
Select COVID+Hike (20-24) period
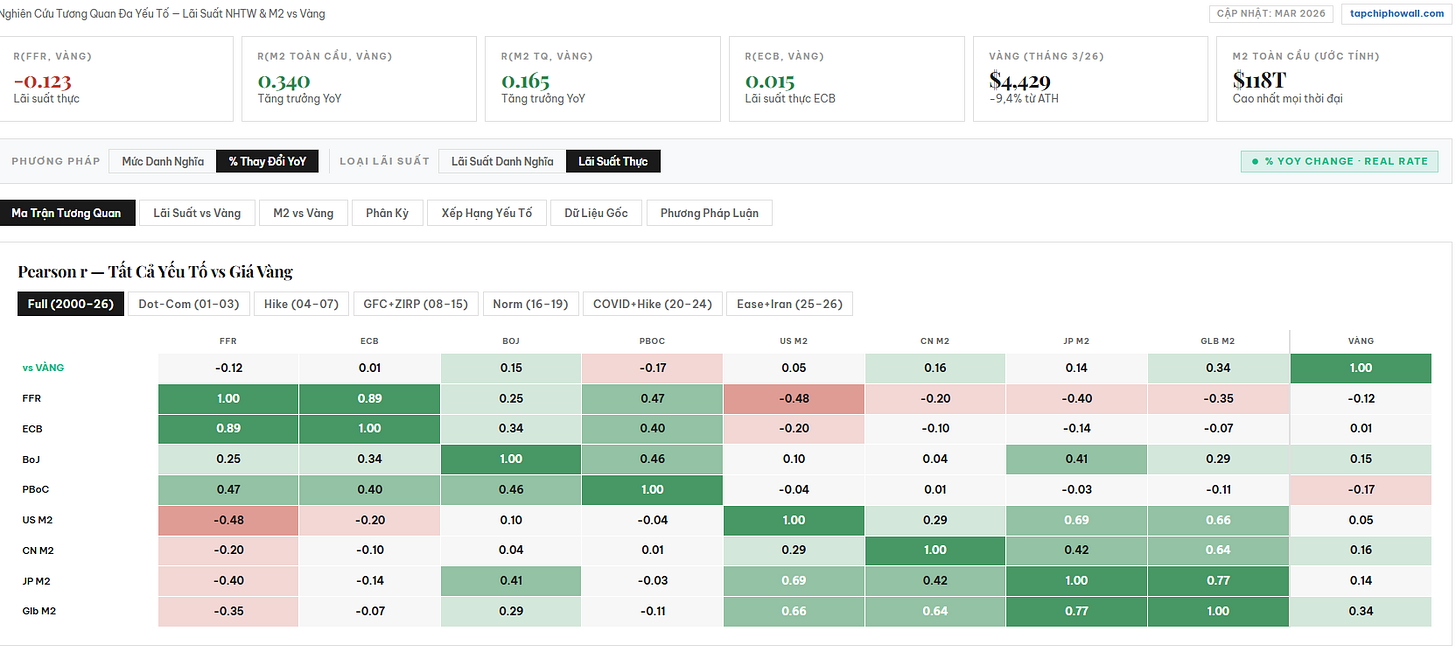[x=652, y=304]
